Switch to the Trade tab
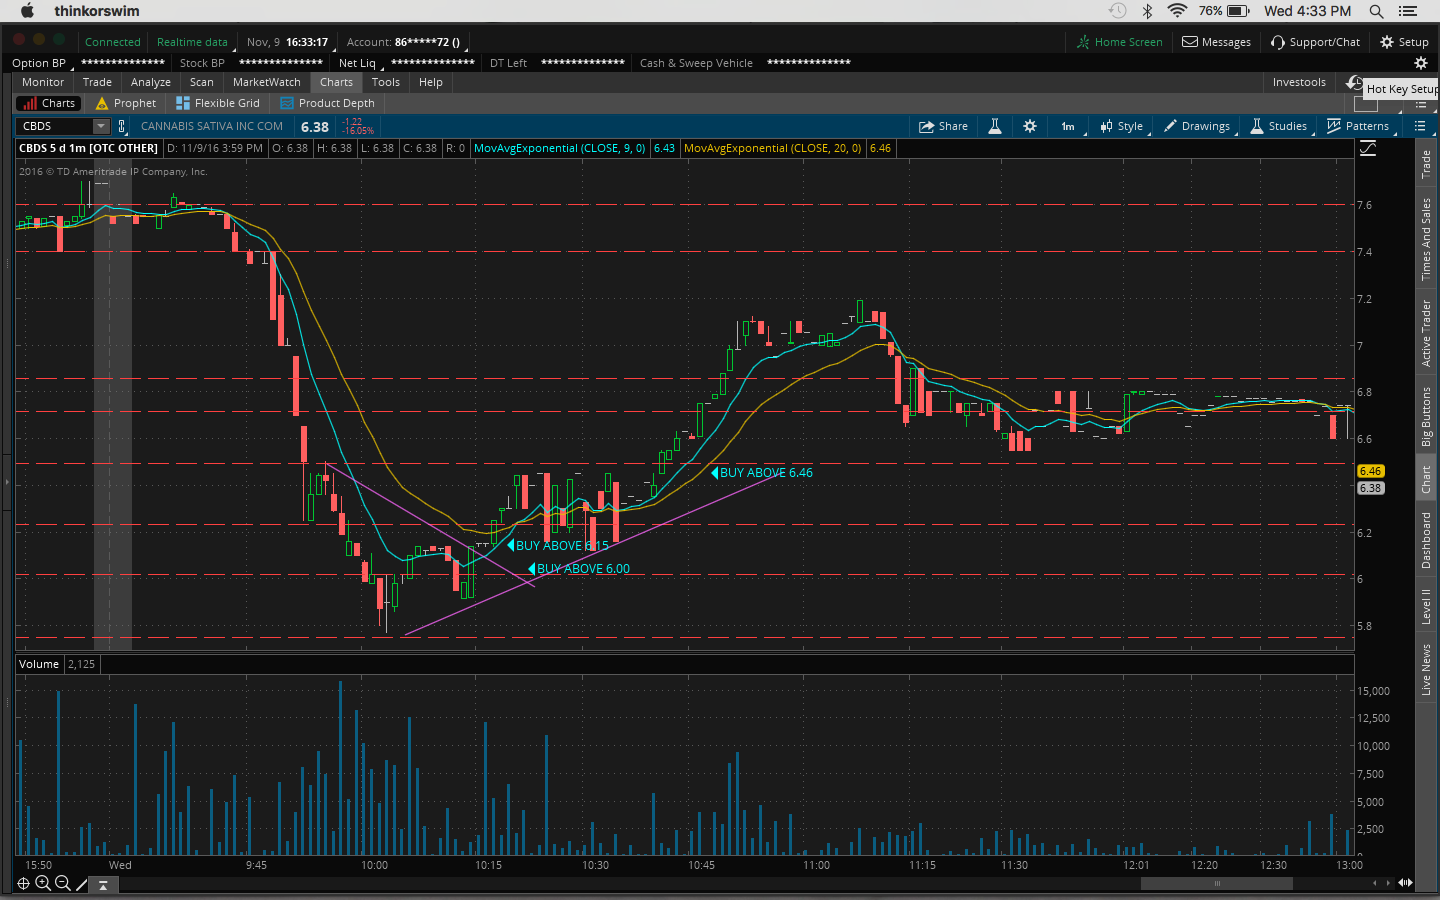Viewport: 1440px width, 900px height. point(97,82)
